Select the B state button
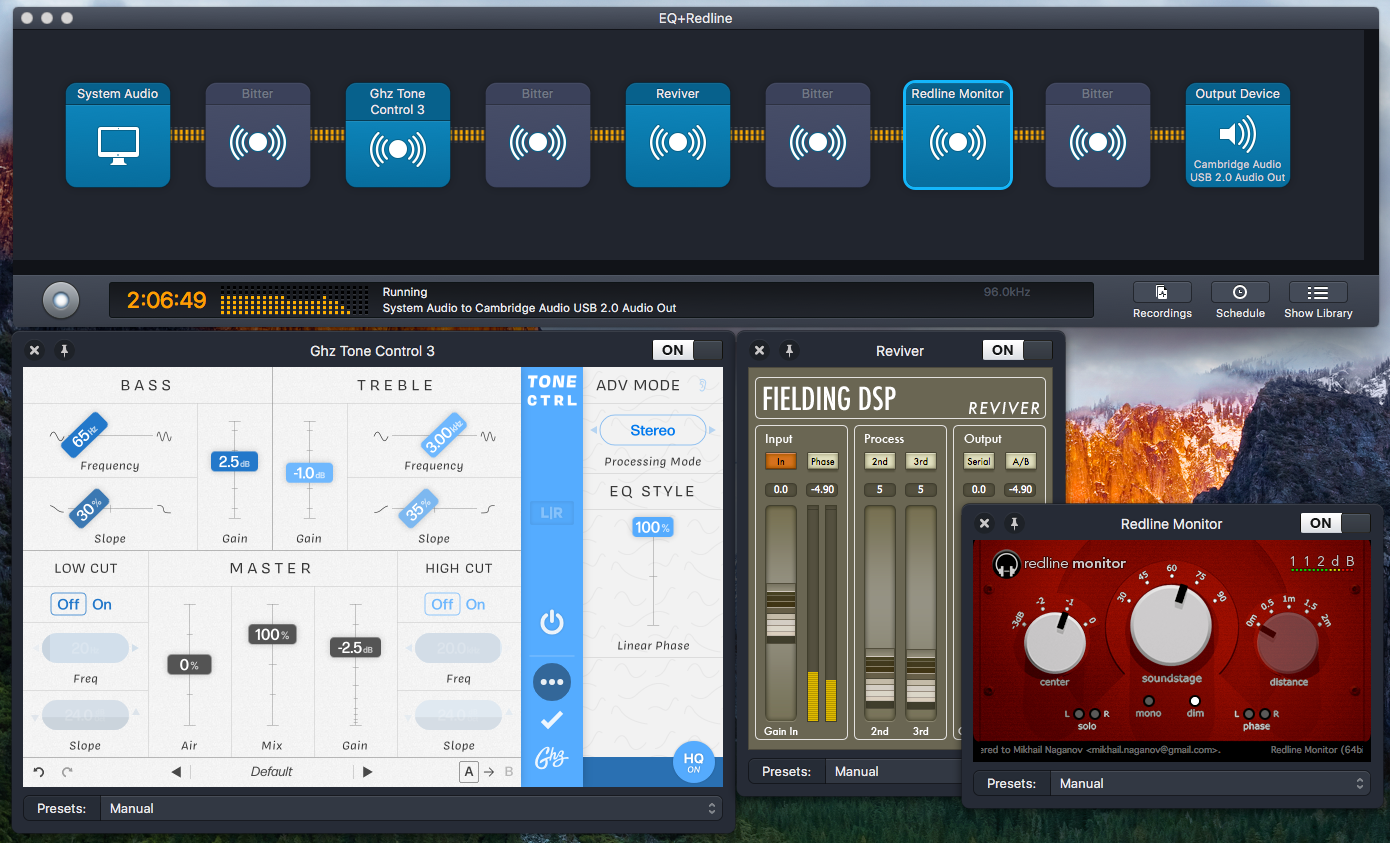The width and height of the screenshot is (1390, 843). [509, 771]
